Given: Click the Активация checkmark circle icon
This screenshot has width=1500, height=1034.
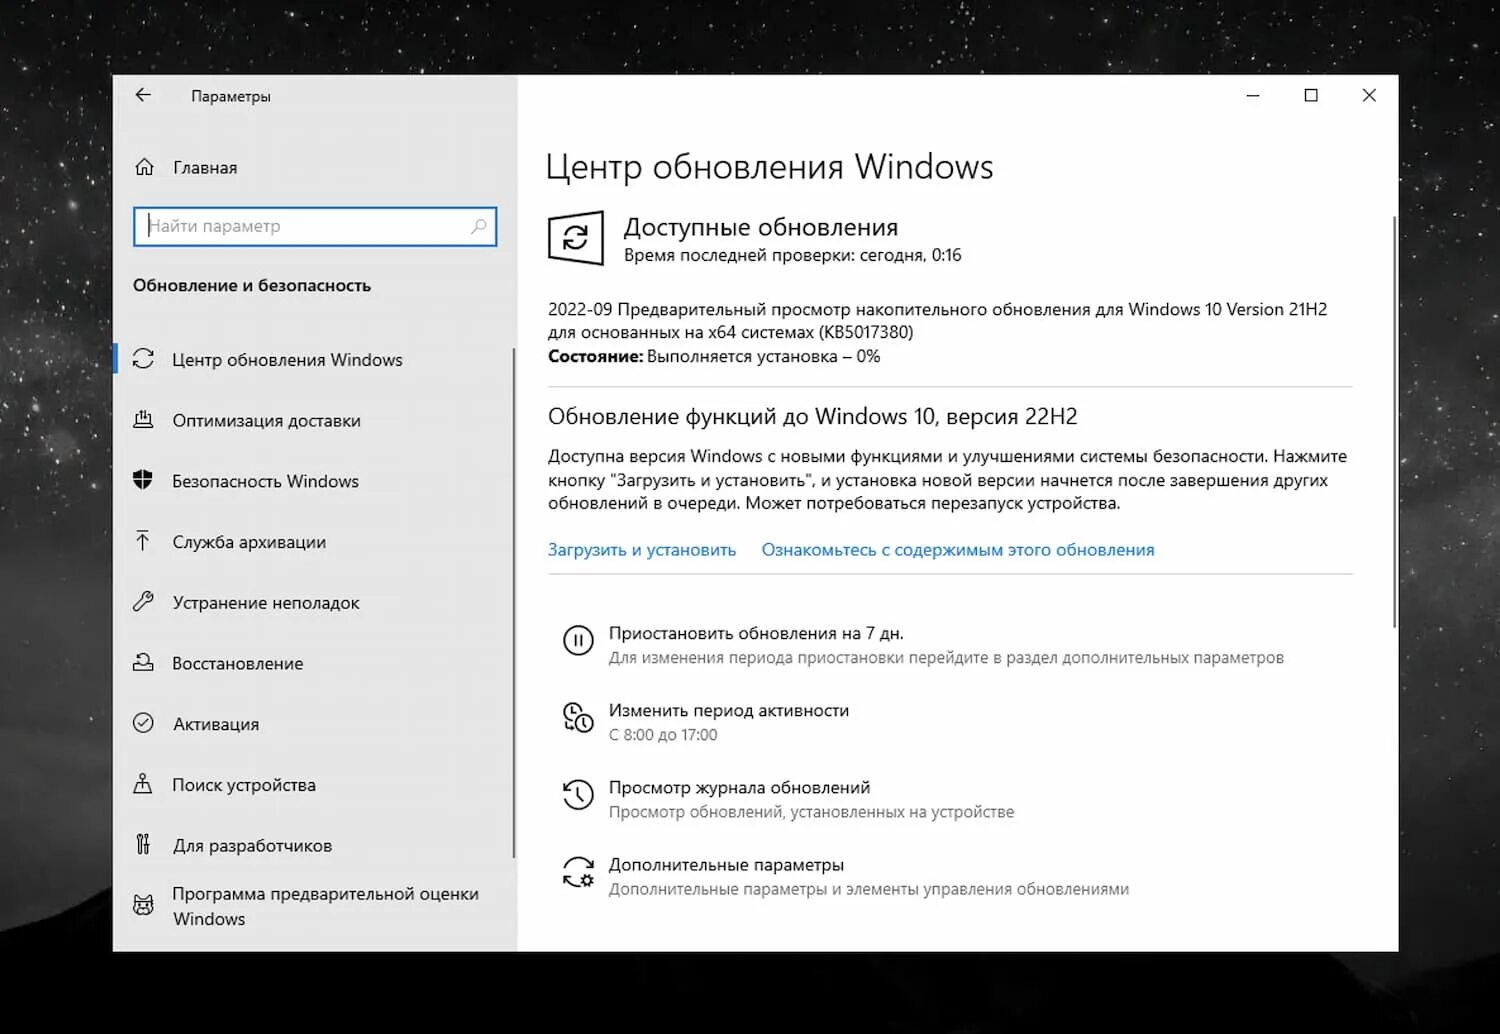Looking at the screenshot, I should [143, 723].
